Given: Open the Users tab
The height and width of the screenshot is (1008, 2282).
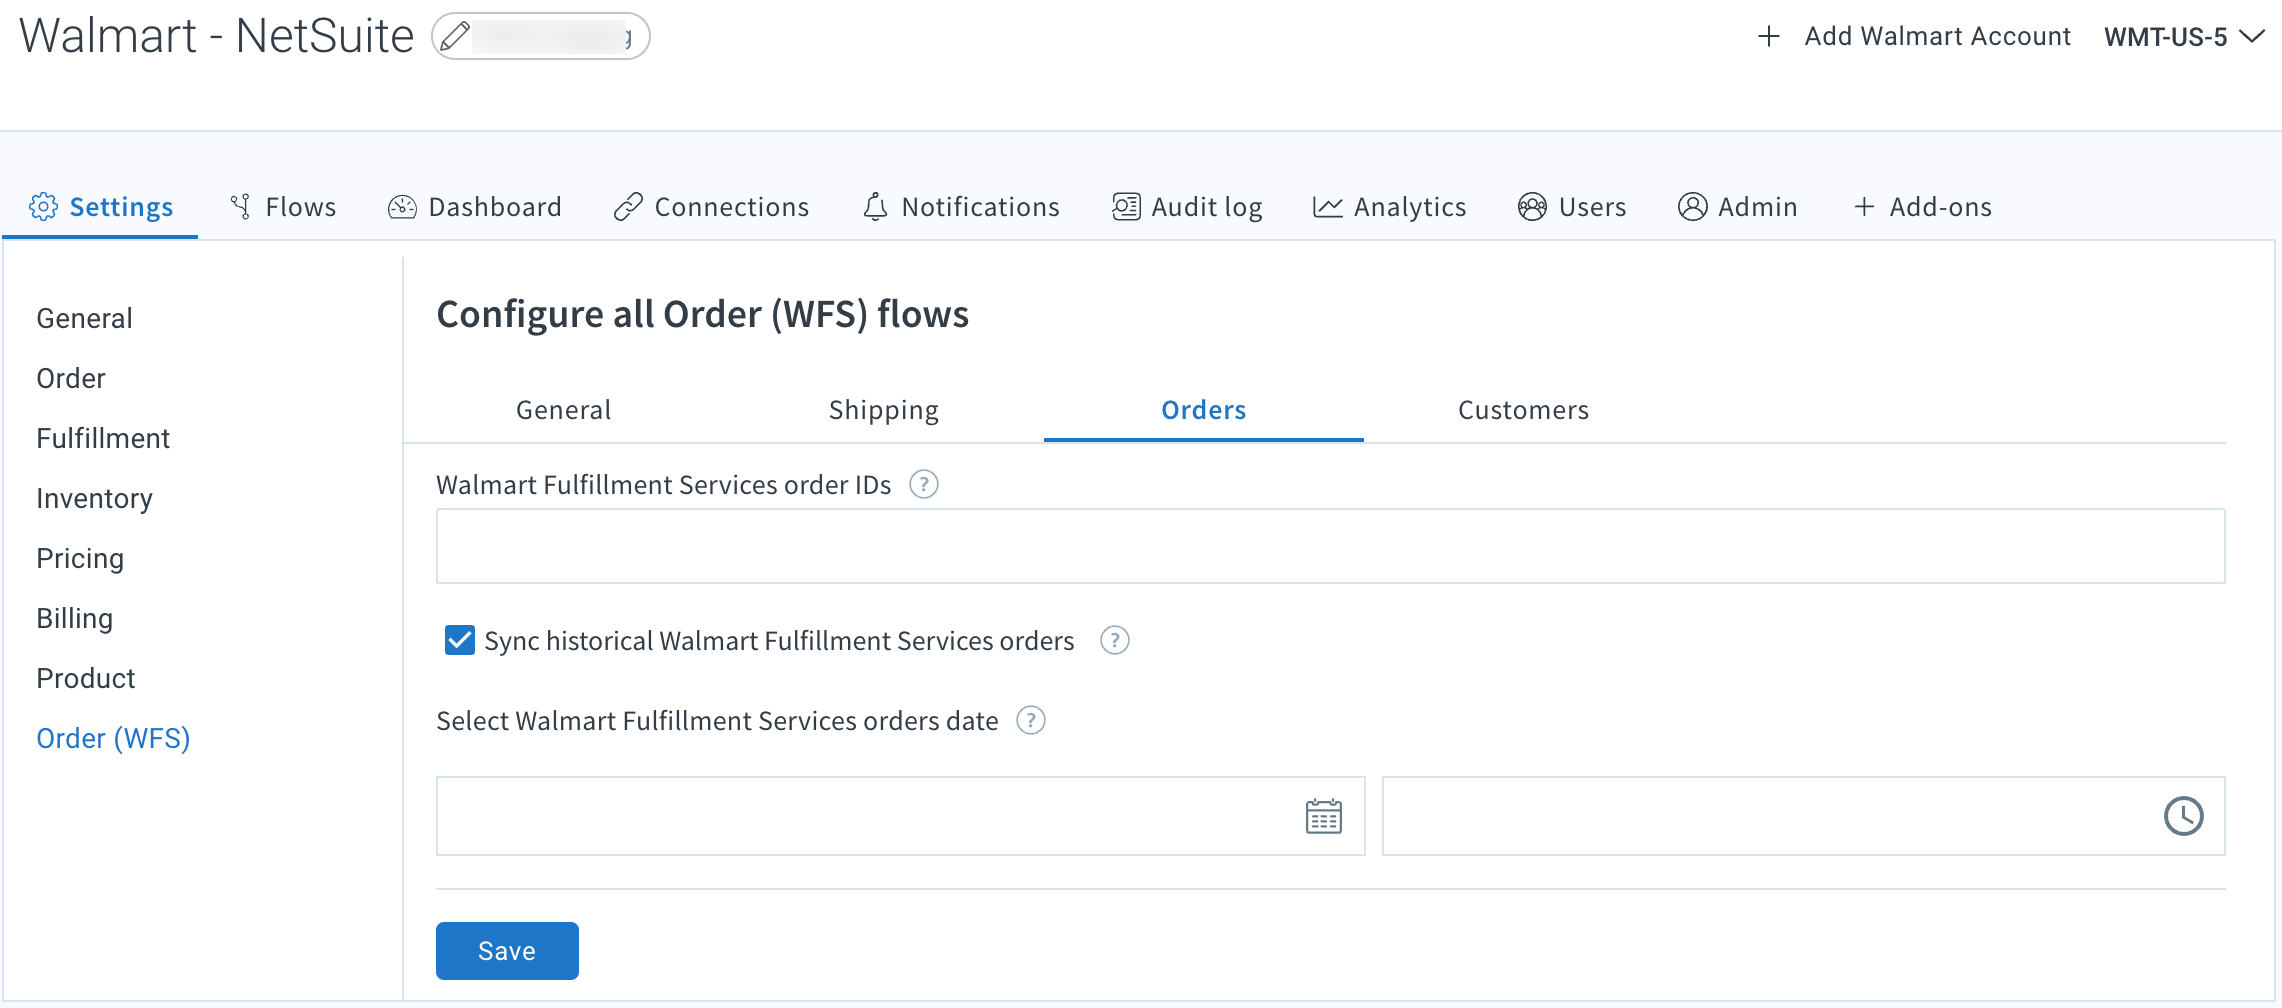Looking at the screenshot, I should 1572,206.
